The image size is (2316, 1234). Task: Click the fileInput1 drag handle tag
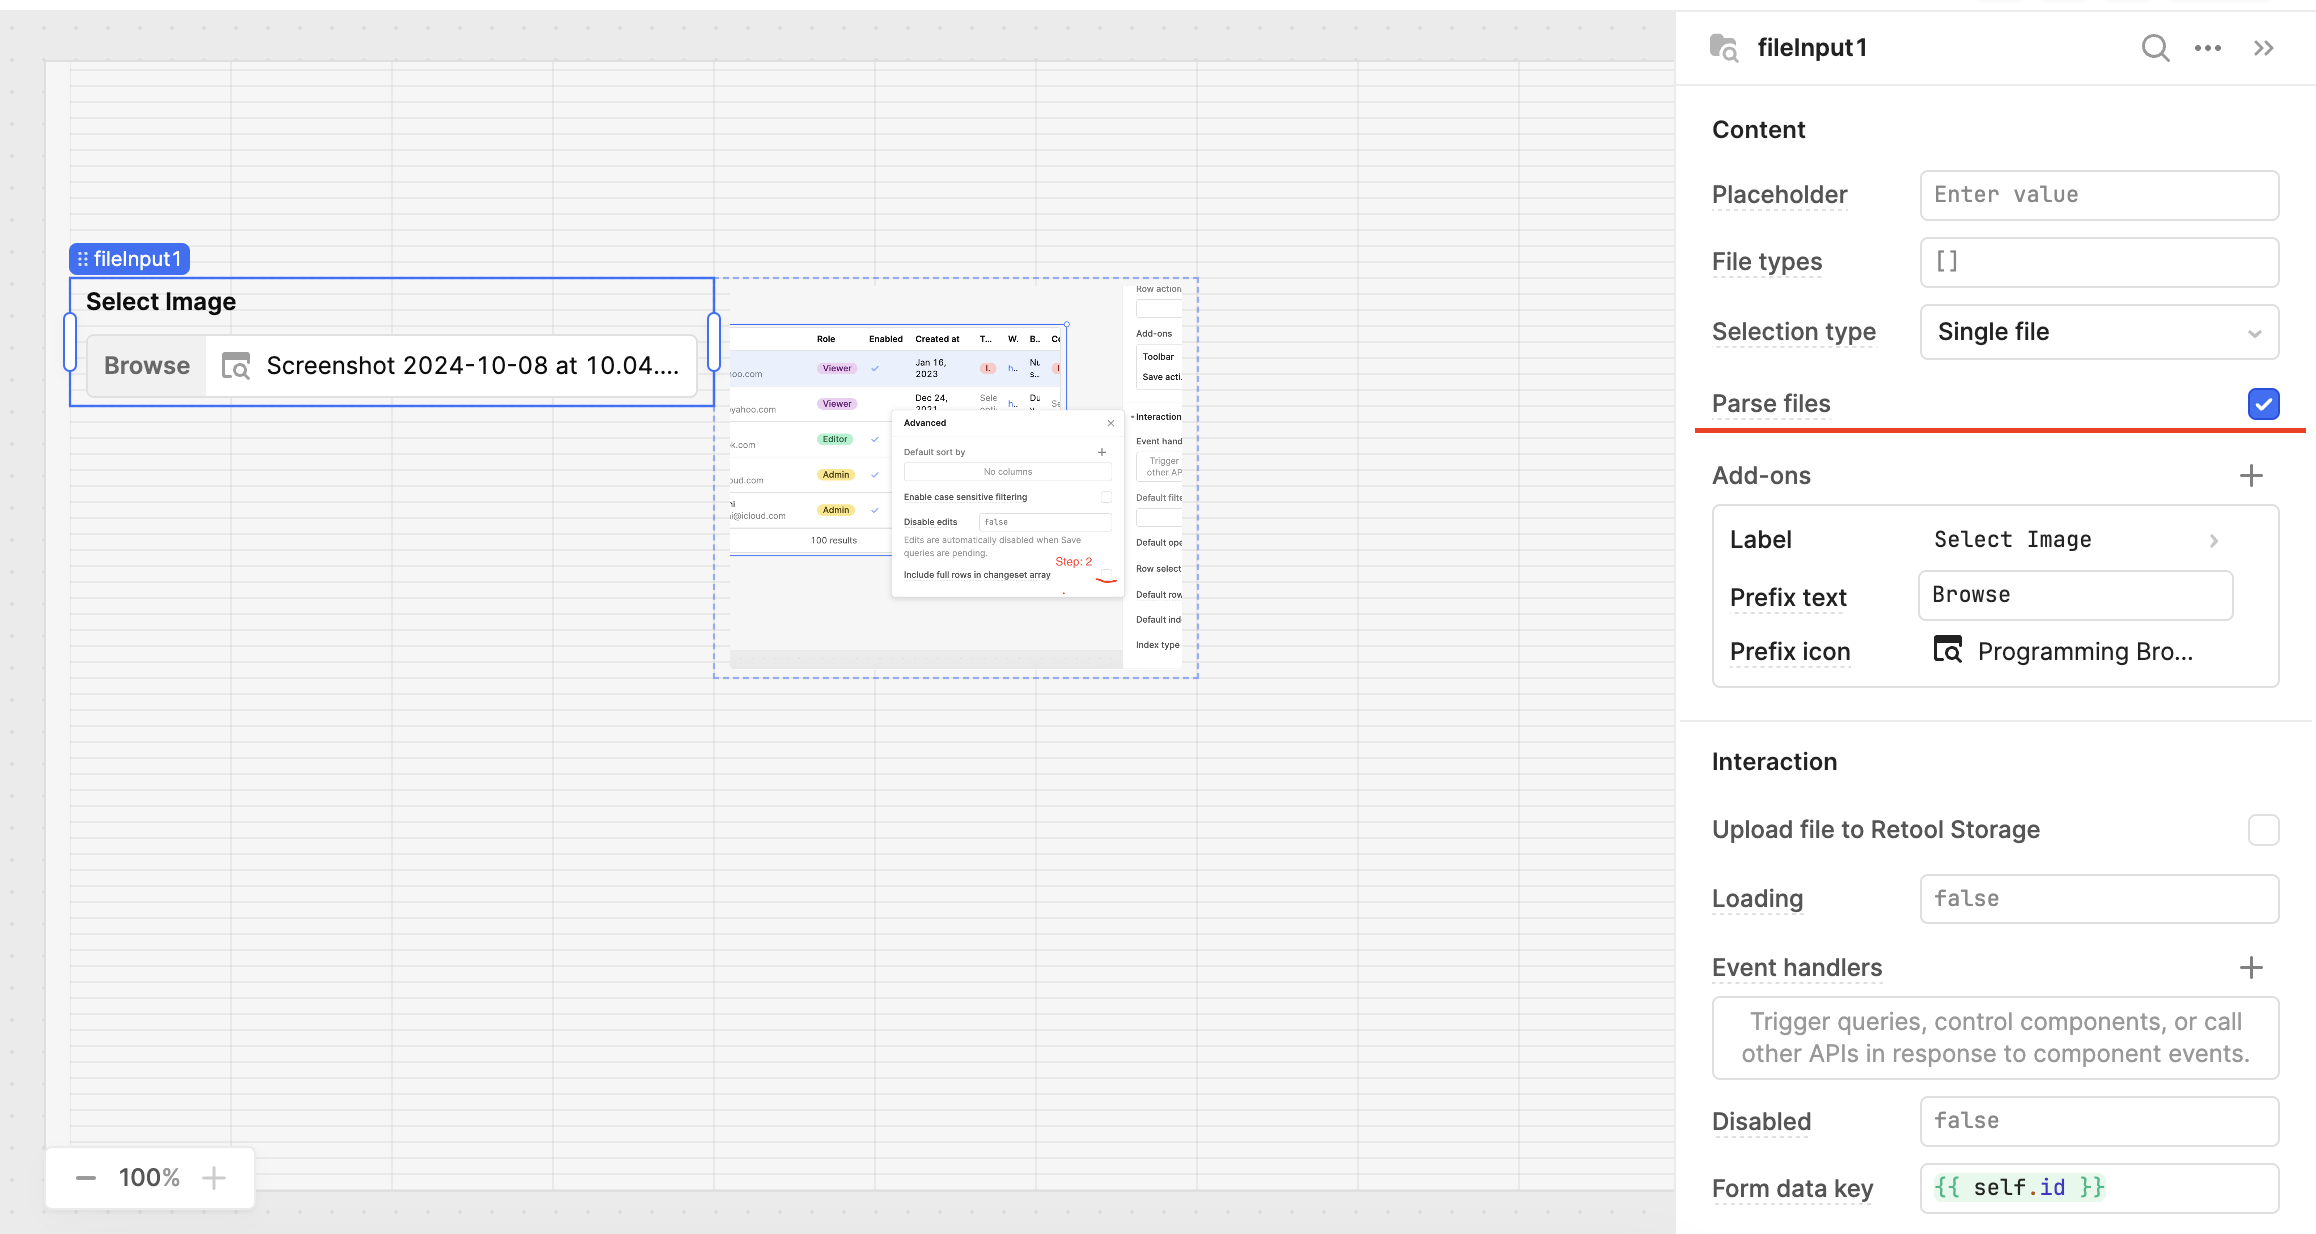click(x=130, y=259)
